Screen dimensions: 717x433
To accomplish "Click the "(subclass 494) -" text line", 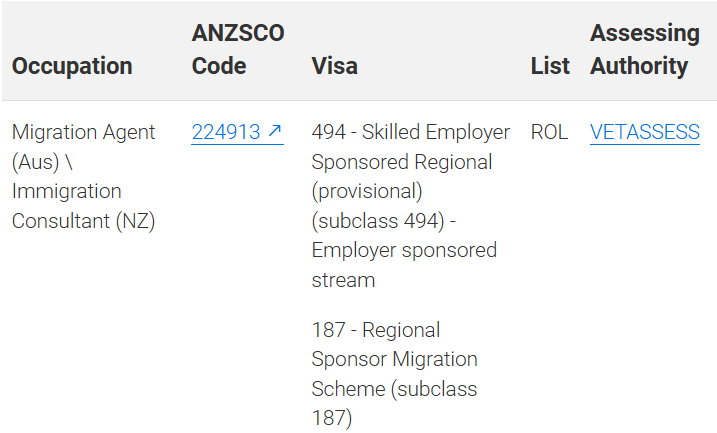I will [x=385, y=221].
